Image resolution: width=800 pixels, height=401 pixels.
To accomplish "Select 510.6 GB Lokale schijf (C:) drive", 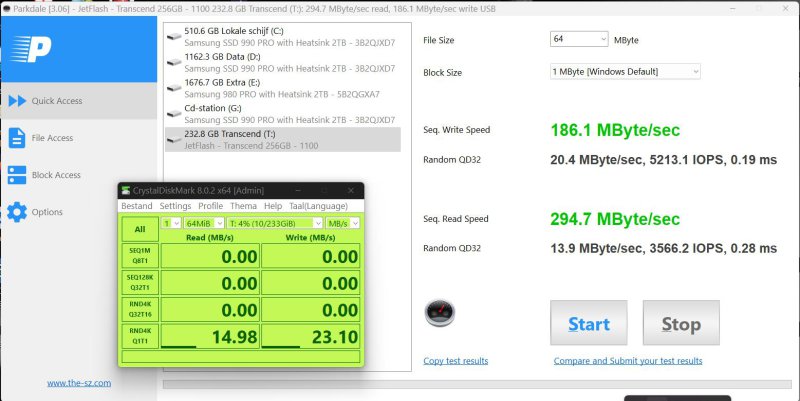I will (x=283, y=37).
